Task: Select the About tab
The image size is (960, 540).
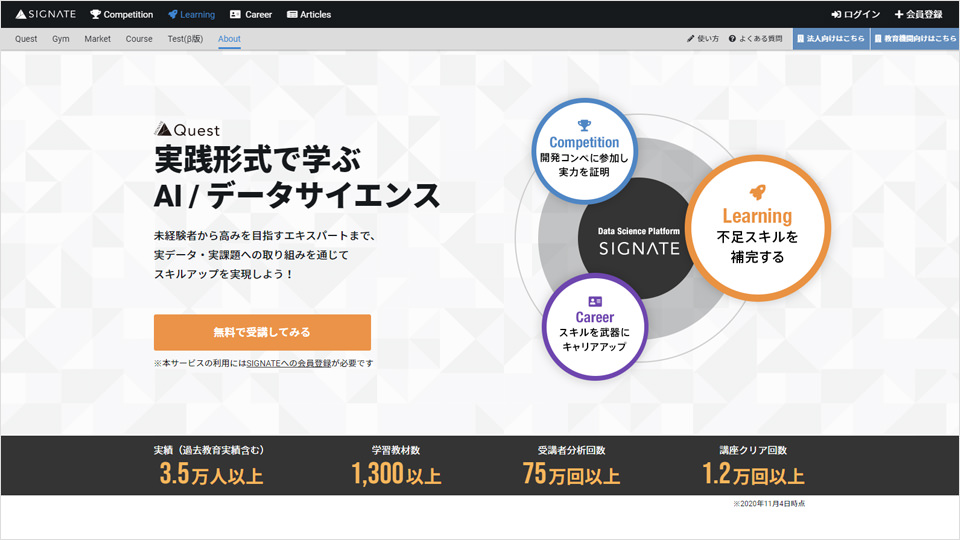Action: click(x=229, y=39)
